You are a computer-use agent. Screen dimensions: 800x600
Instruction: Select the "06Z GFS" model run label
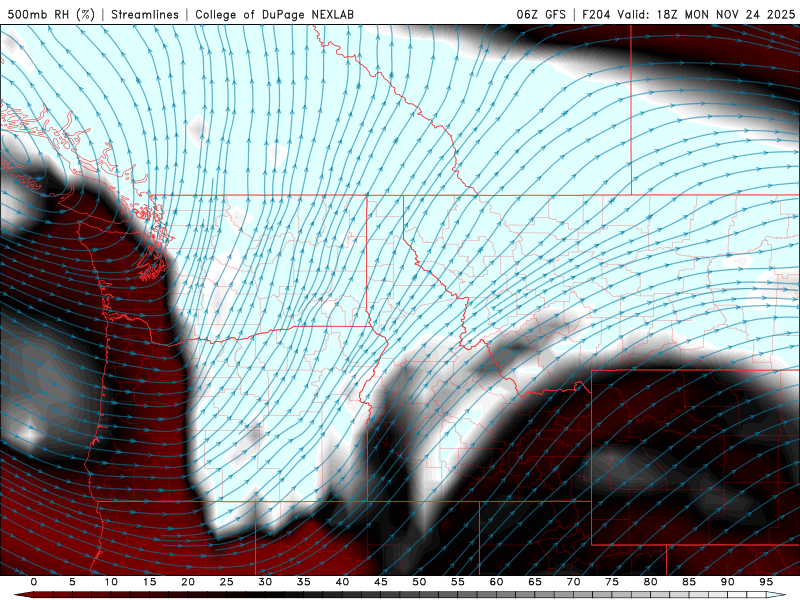pyautogui.click(x=541, y=15)
